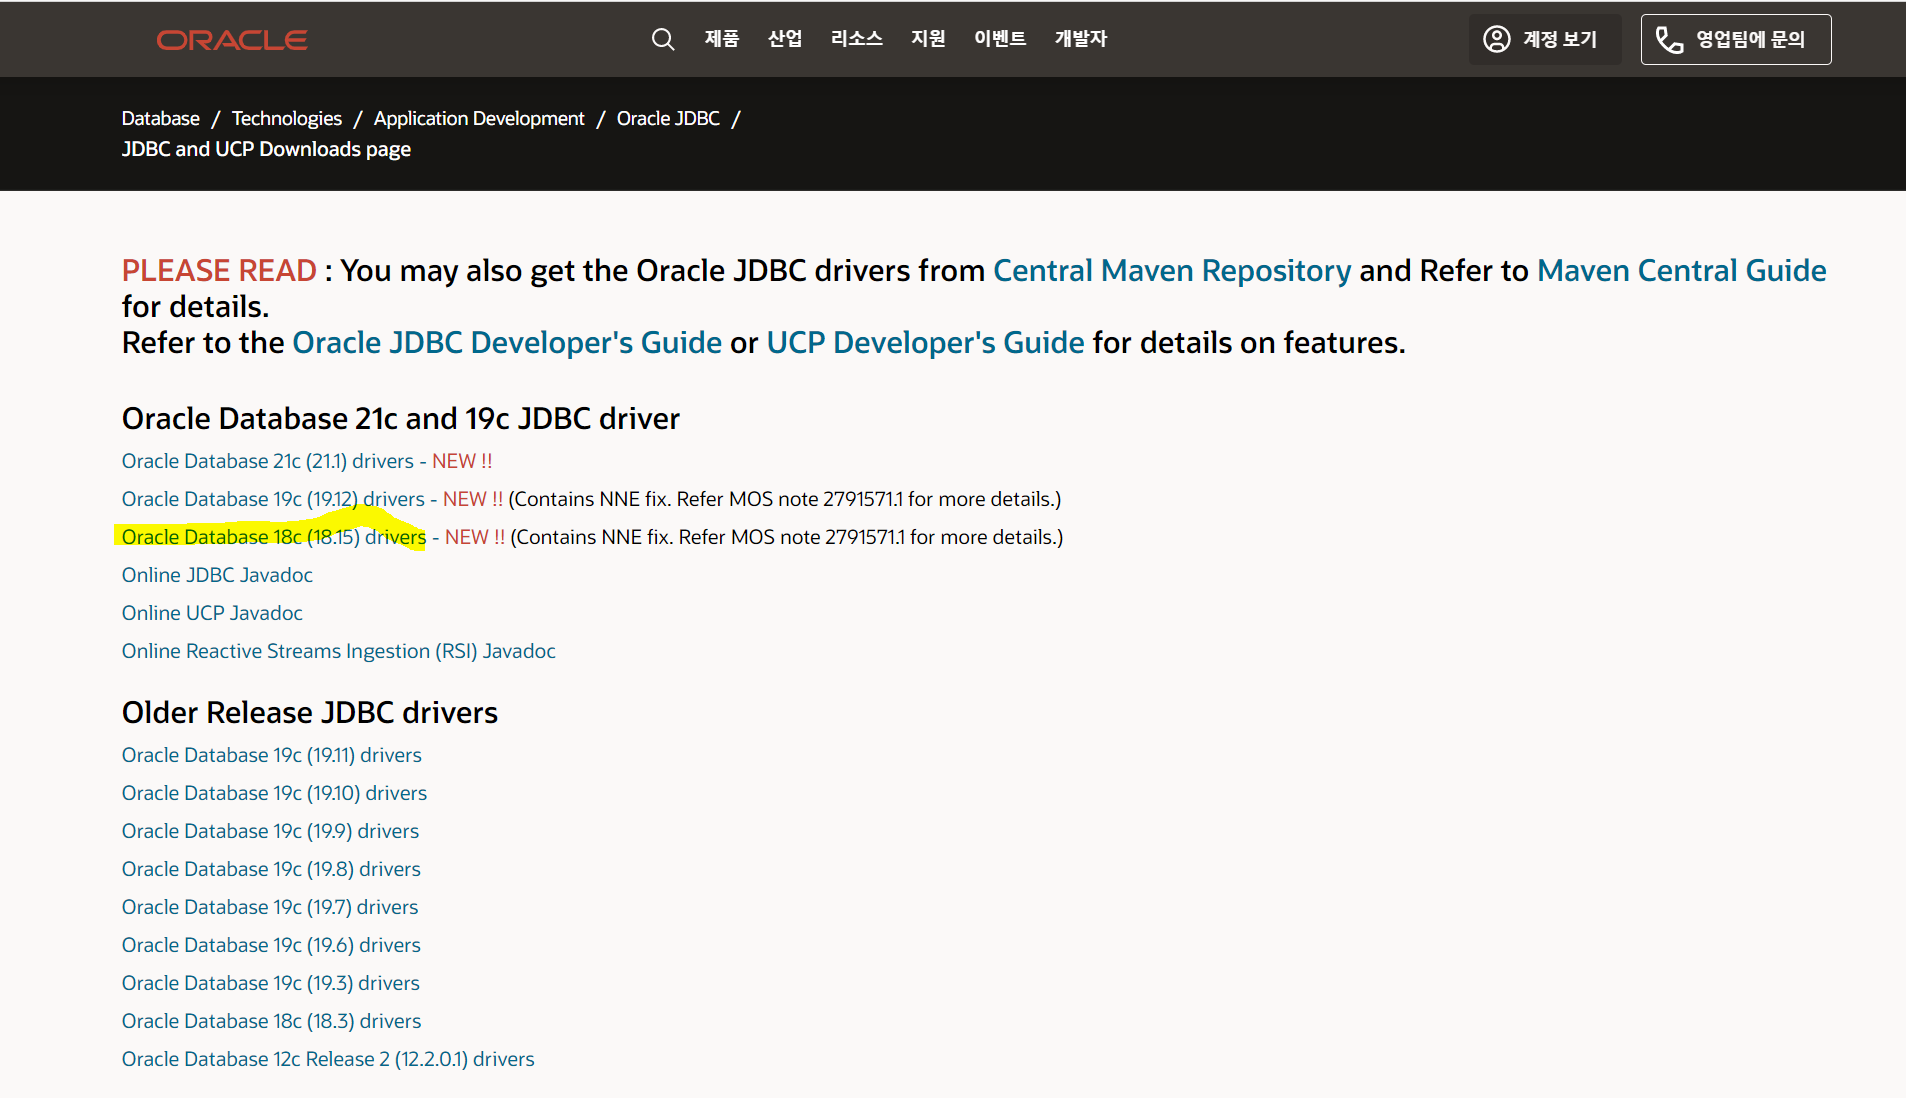The image size is (1906, 1098).
Task: Open Oracle Database 18c (18.3) drivers
Action: pyautogui.click(x=271, y=1021)
